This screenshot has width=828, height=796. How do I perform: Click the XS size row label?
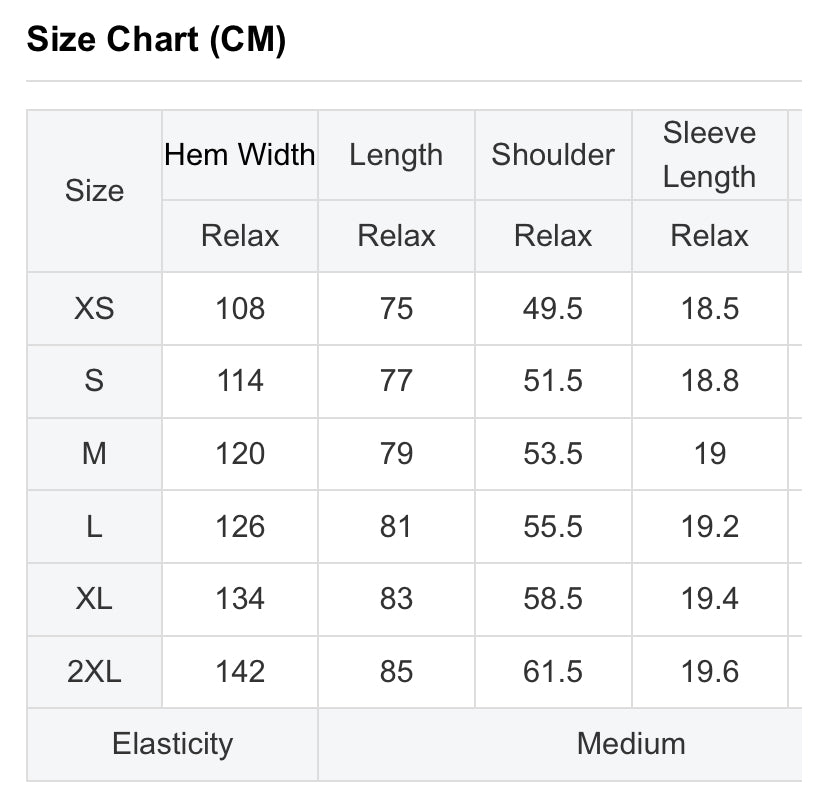pyautogui.click(x=95, y=308)
